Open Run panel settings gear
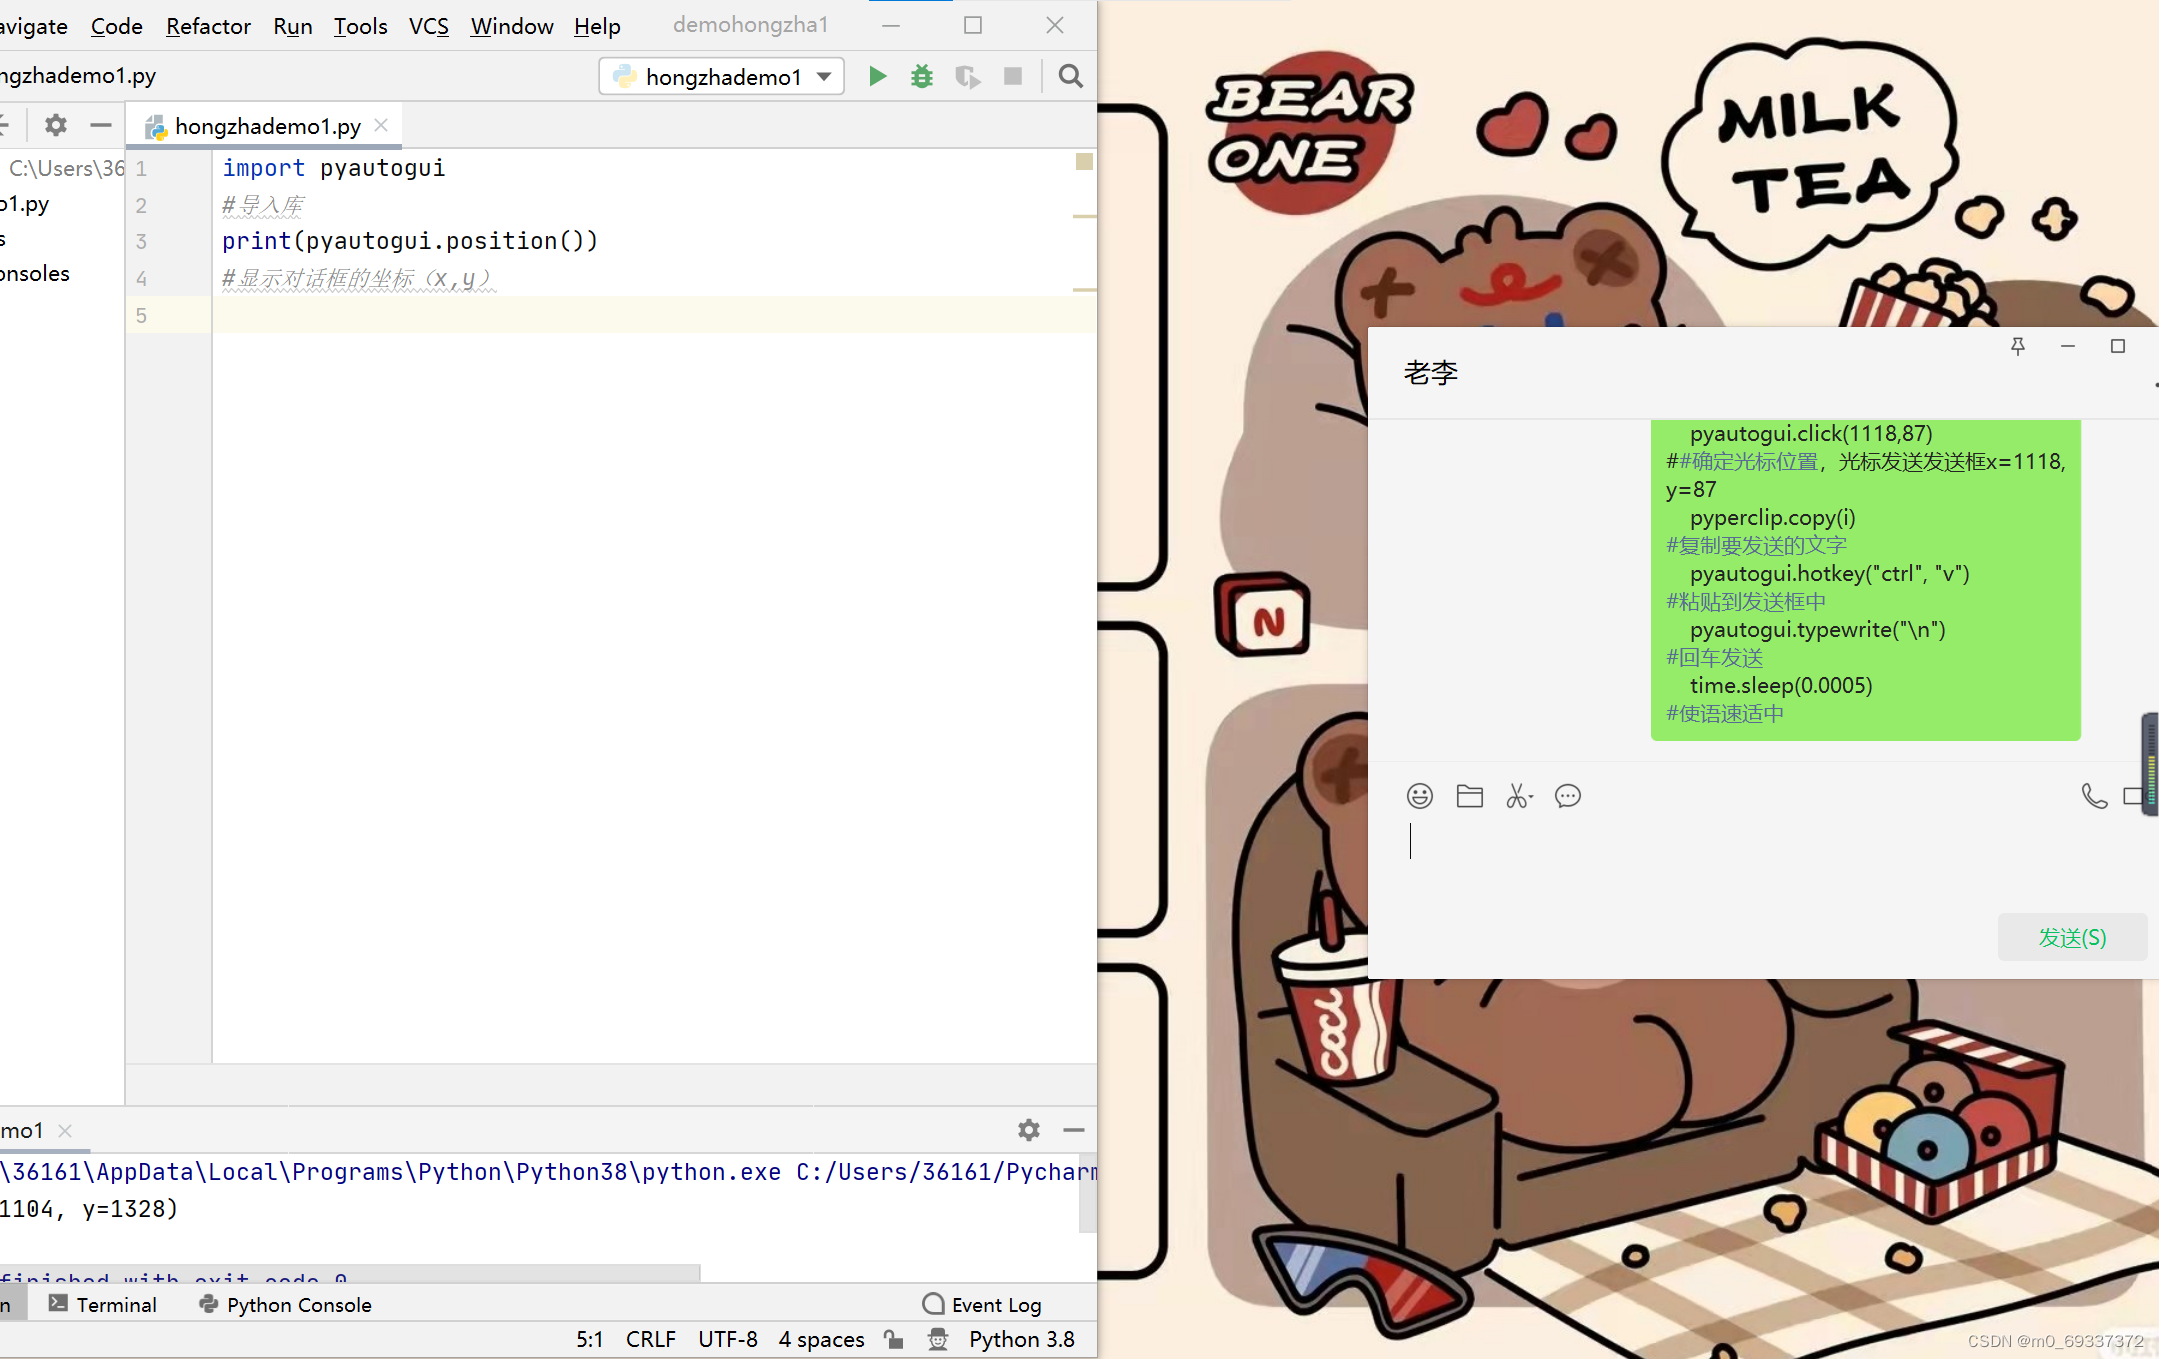2159x1359 pixels. click(1029, 1129)
